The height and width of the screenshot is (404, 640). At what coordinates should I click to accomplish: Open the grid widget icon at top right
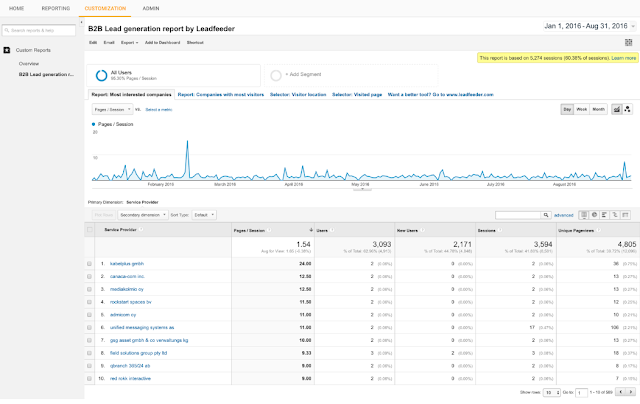(629, 42)
